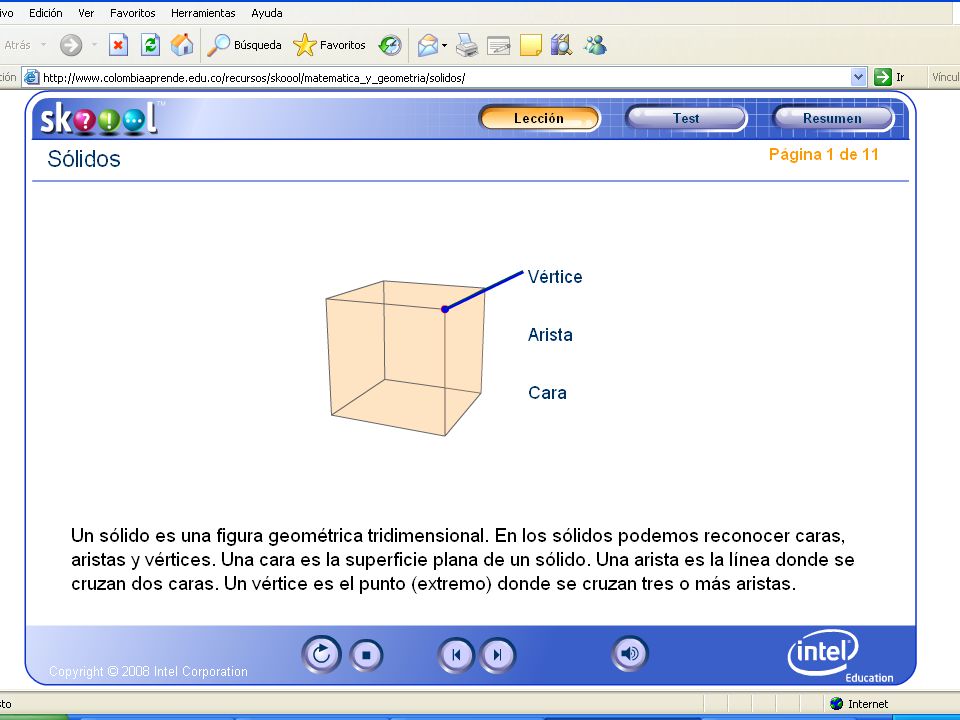
Task: Click the skoool logo
Action: [100, 118]
